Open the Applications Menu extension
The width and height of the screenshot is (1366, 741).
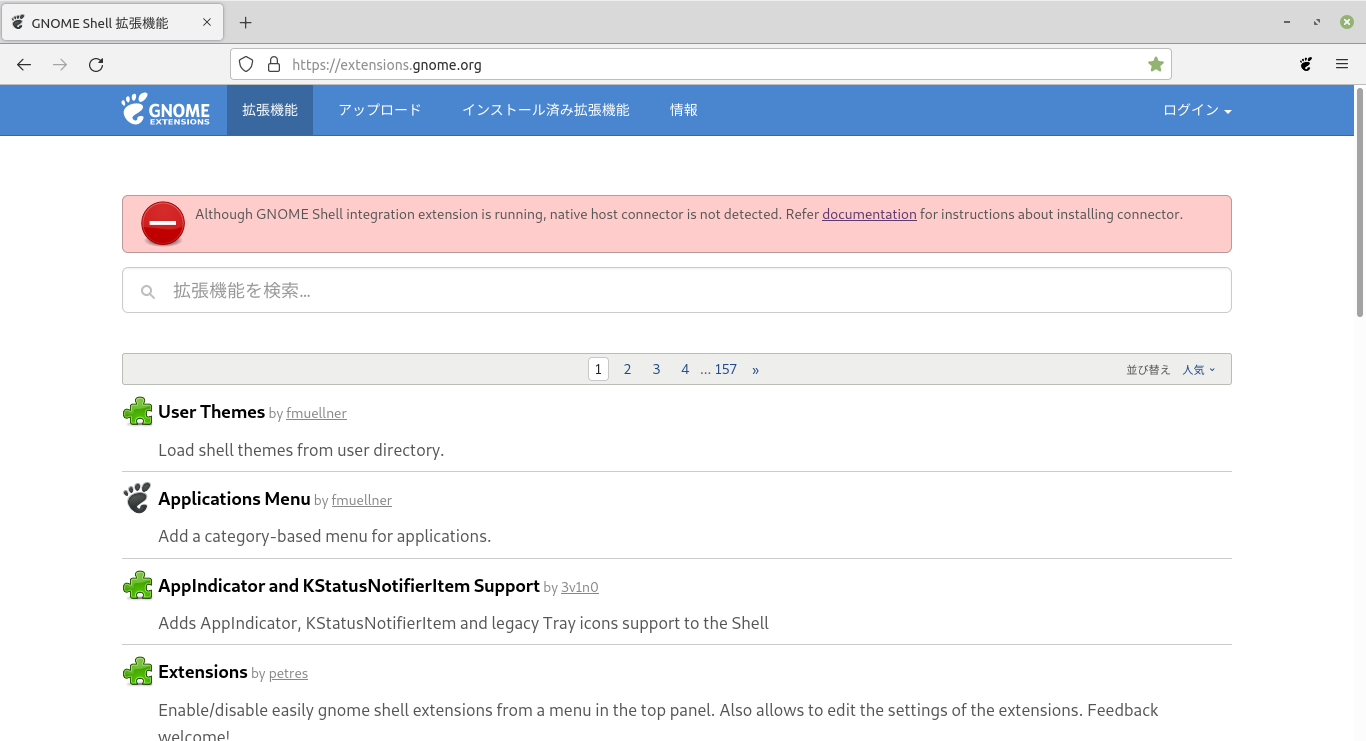pyautogui.click(x=234, y=498)
